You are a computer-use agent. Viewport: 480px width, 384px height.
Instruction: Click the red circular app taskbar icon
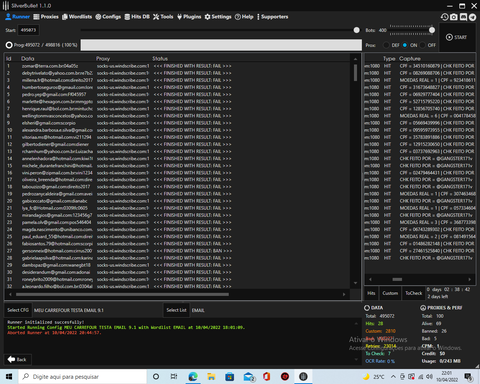pyautogui.click(x=285, y=377)
